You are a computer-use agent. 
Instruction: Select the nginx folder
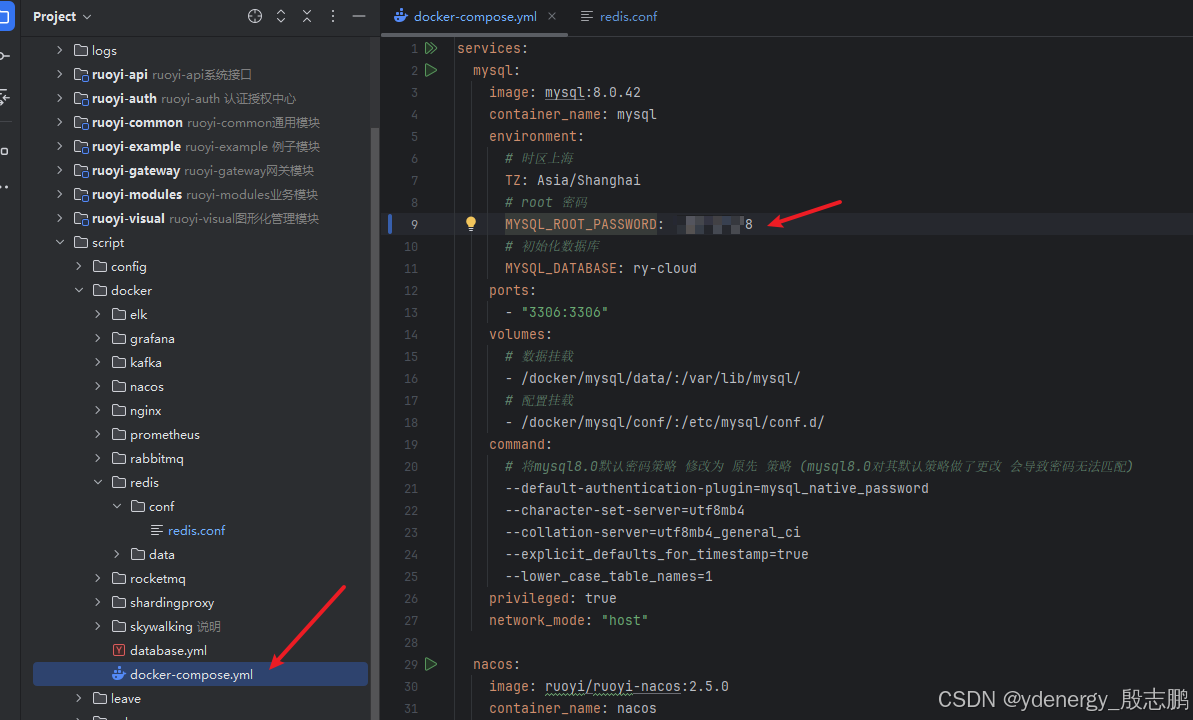click(136, 410)
